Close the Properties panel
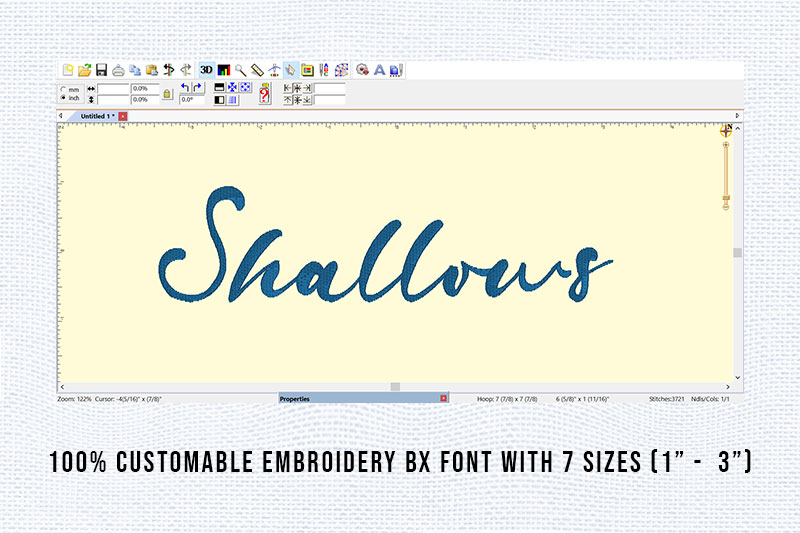Viewport: 800px width, 533px height. click(443, 398)
